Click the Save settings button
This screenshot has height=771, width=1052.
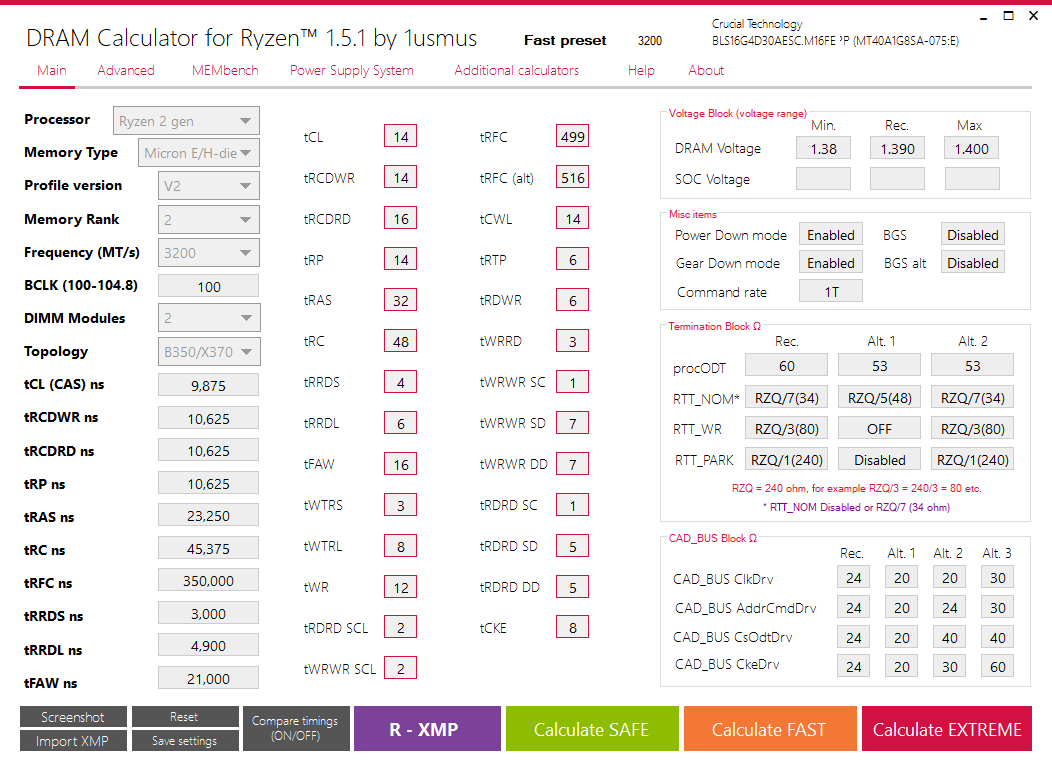coord(185,741)
